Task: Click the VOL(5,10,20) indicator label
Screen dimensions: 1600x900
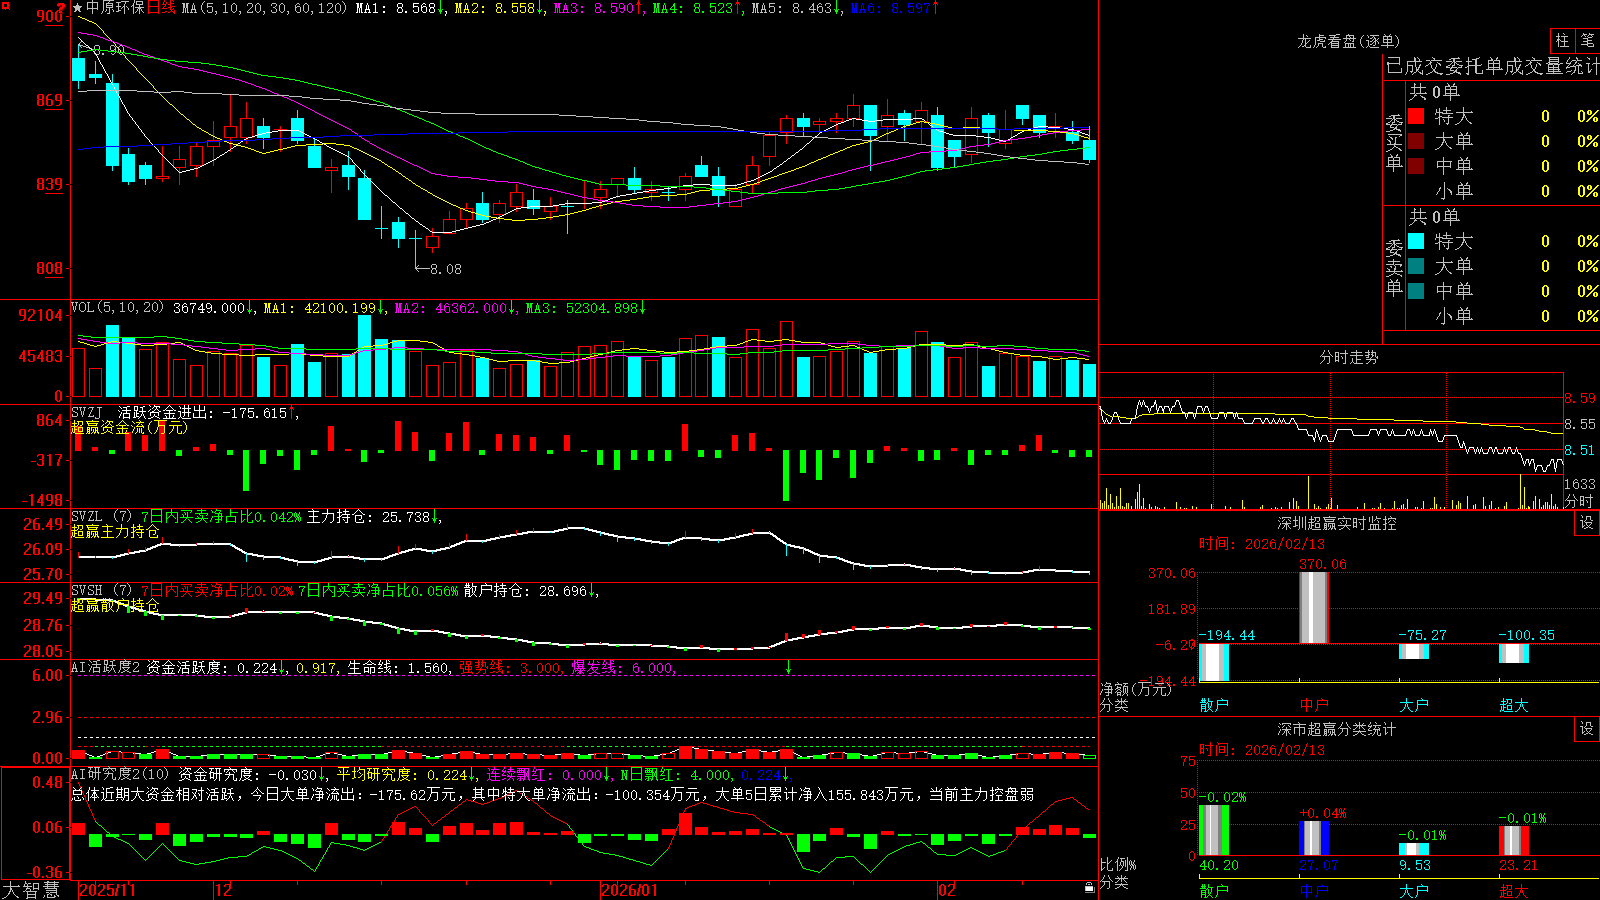Action: pos(117,307)
